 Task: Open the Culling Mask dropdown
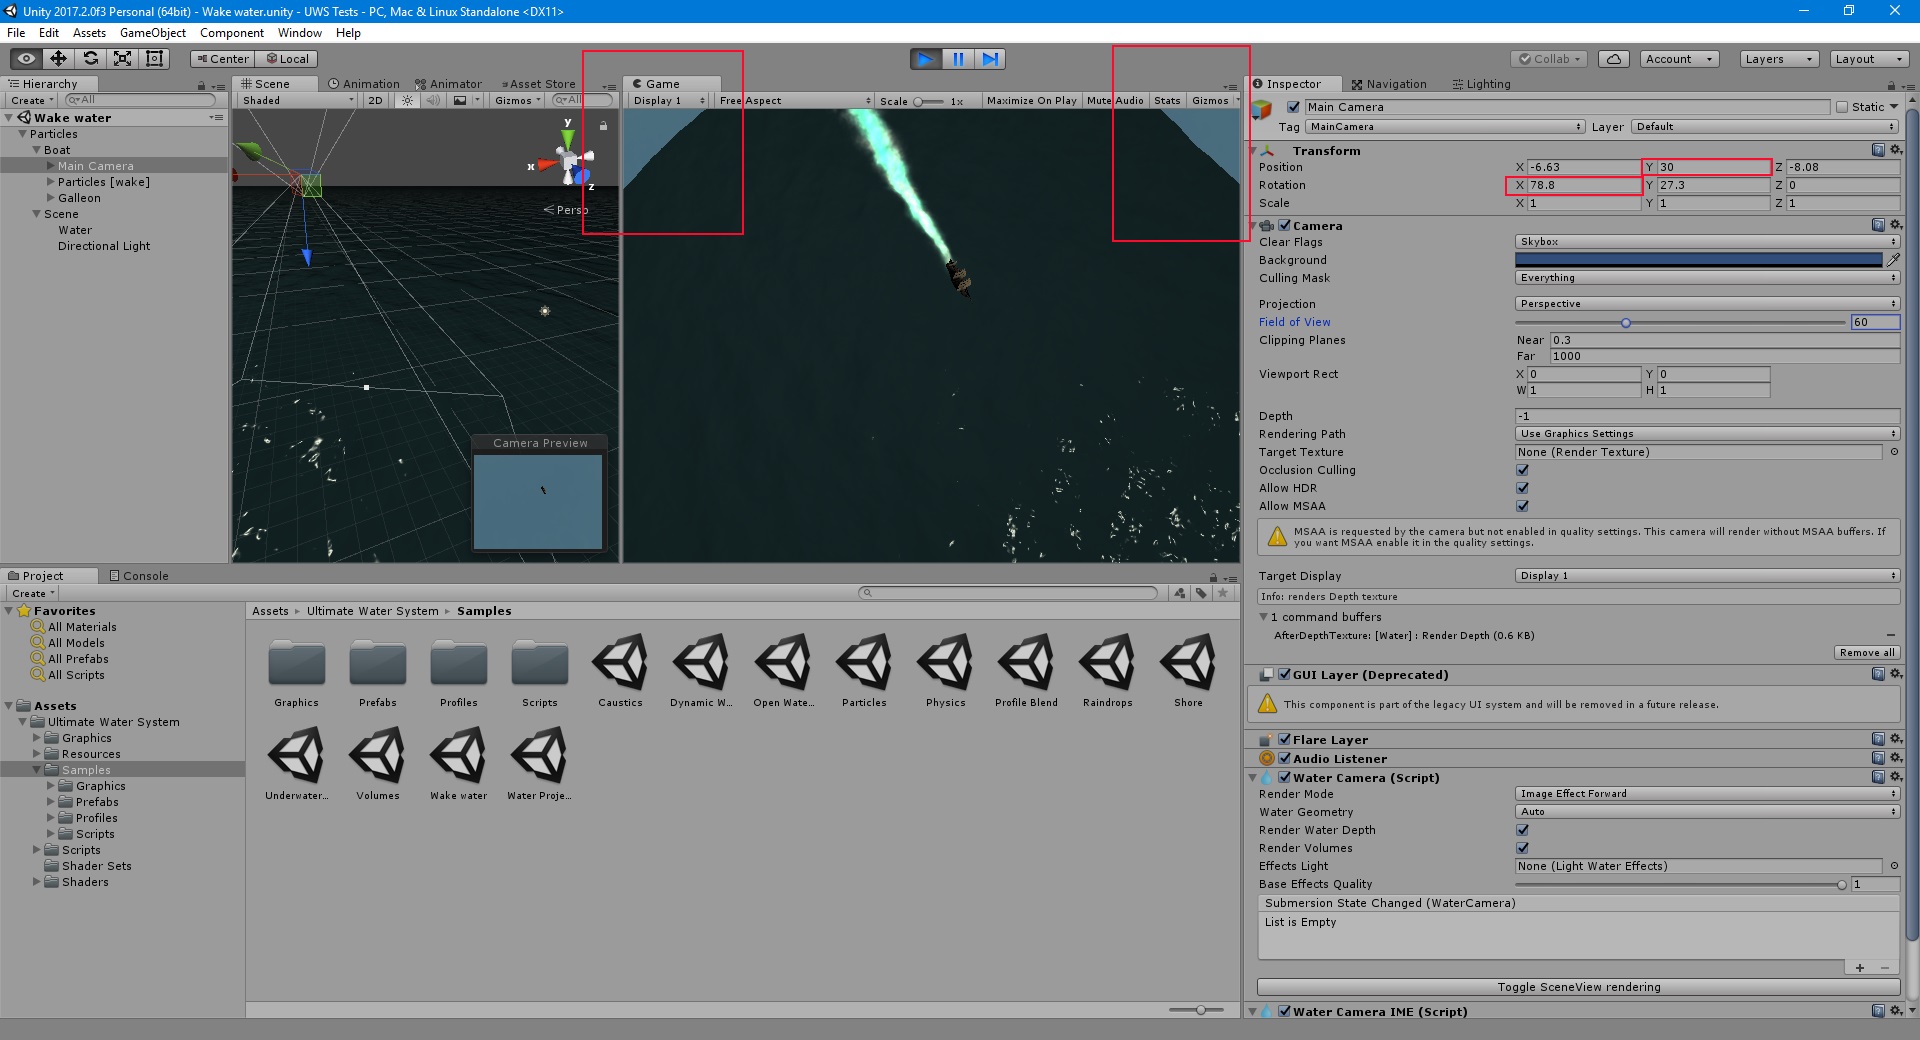pos(1705,277)
